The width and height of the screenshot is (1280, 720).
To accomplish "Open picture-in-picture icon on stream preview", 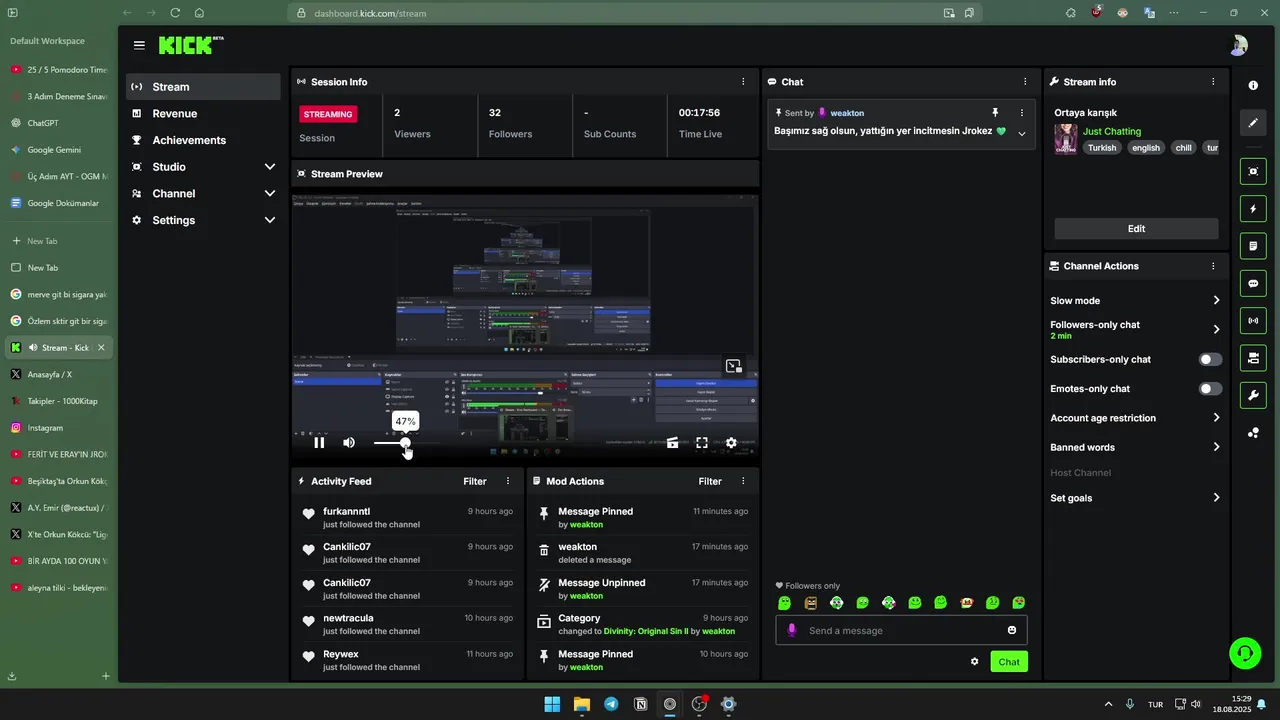I will [x=733, y=367].
